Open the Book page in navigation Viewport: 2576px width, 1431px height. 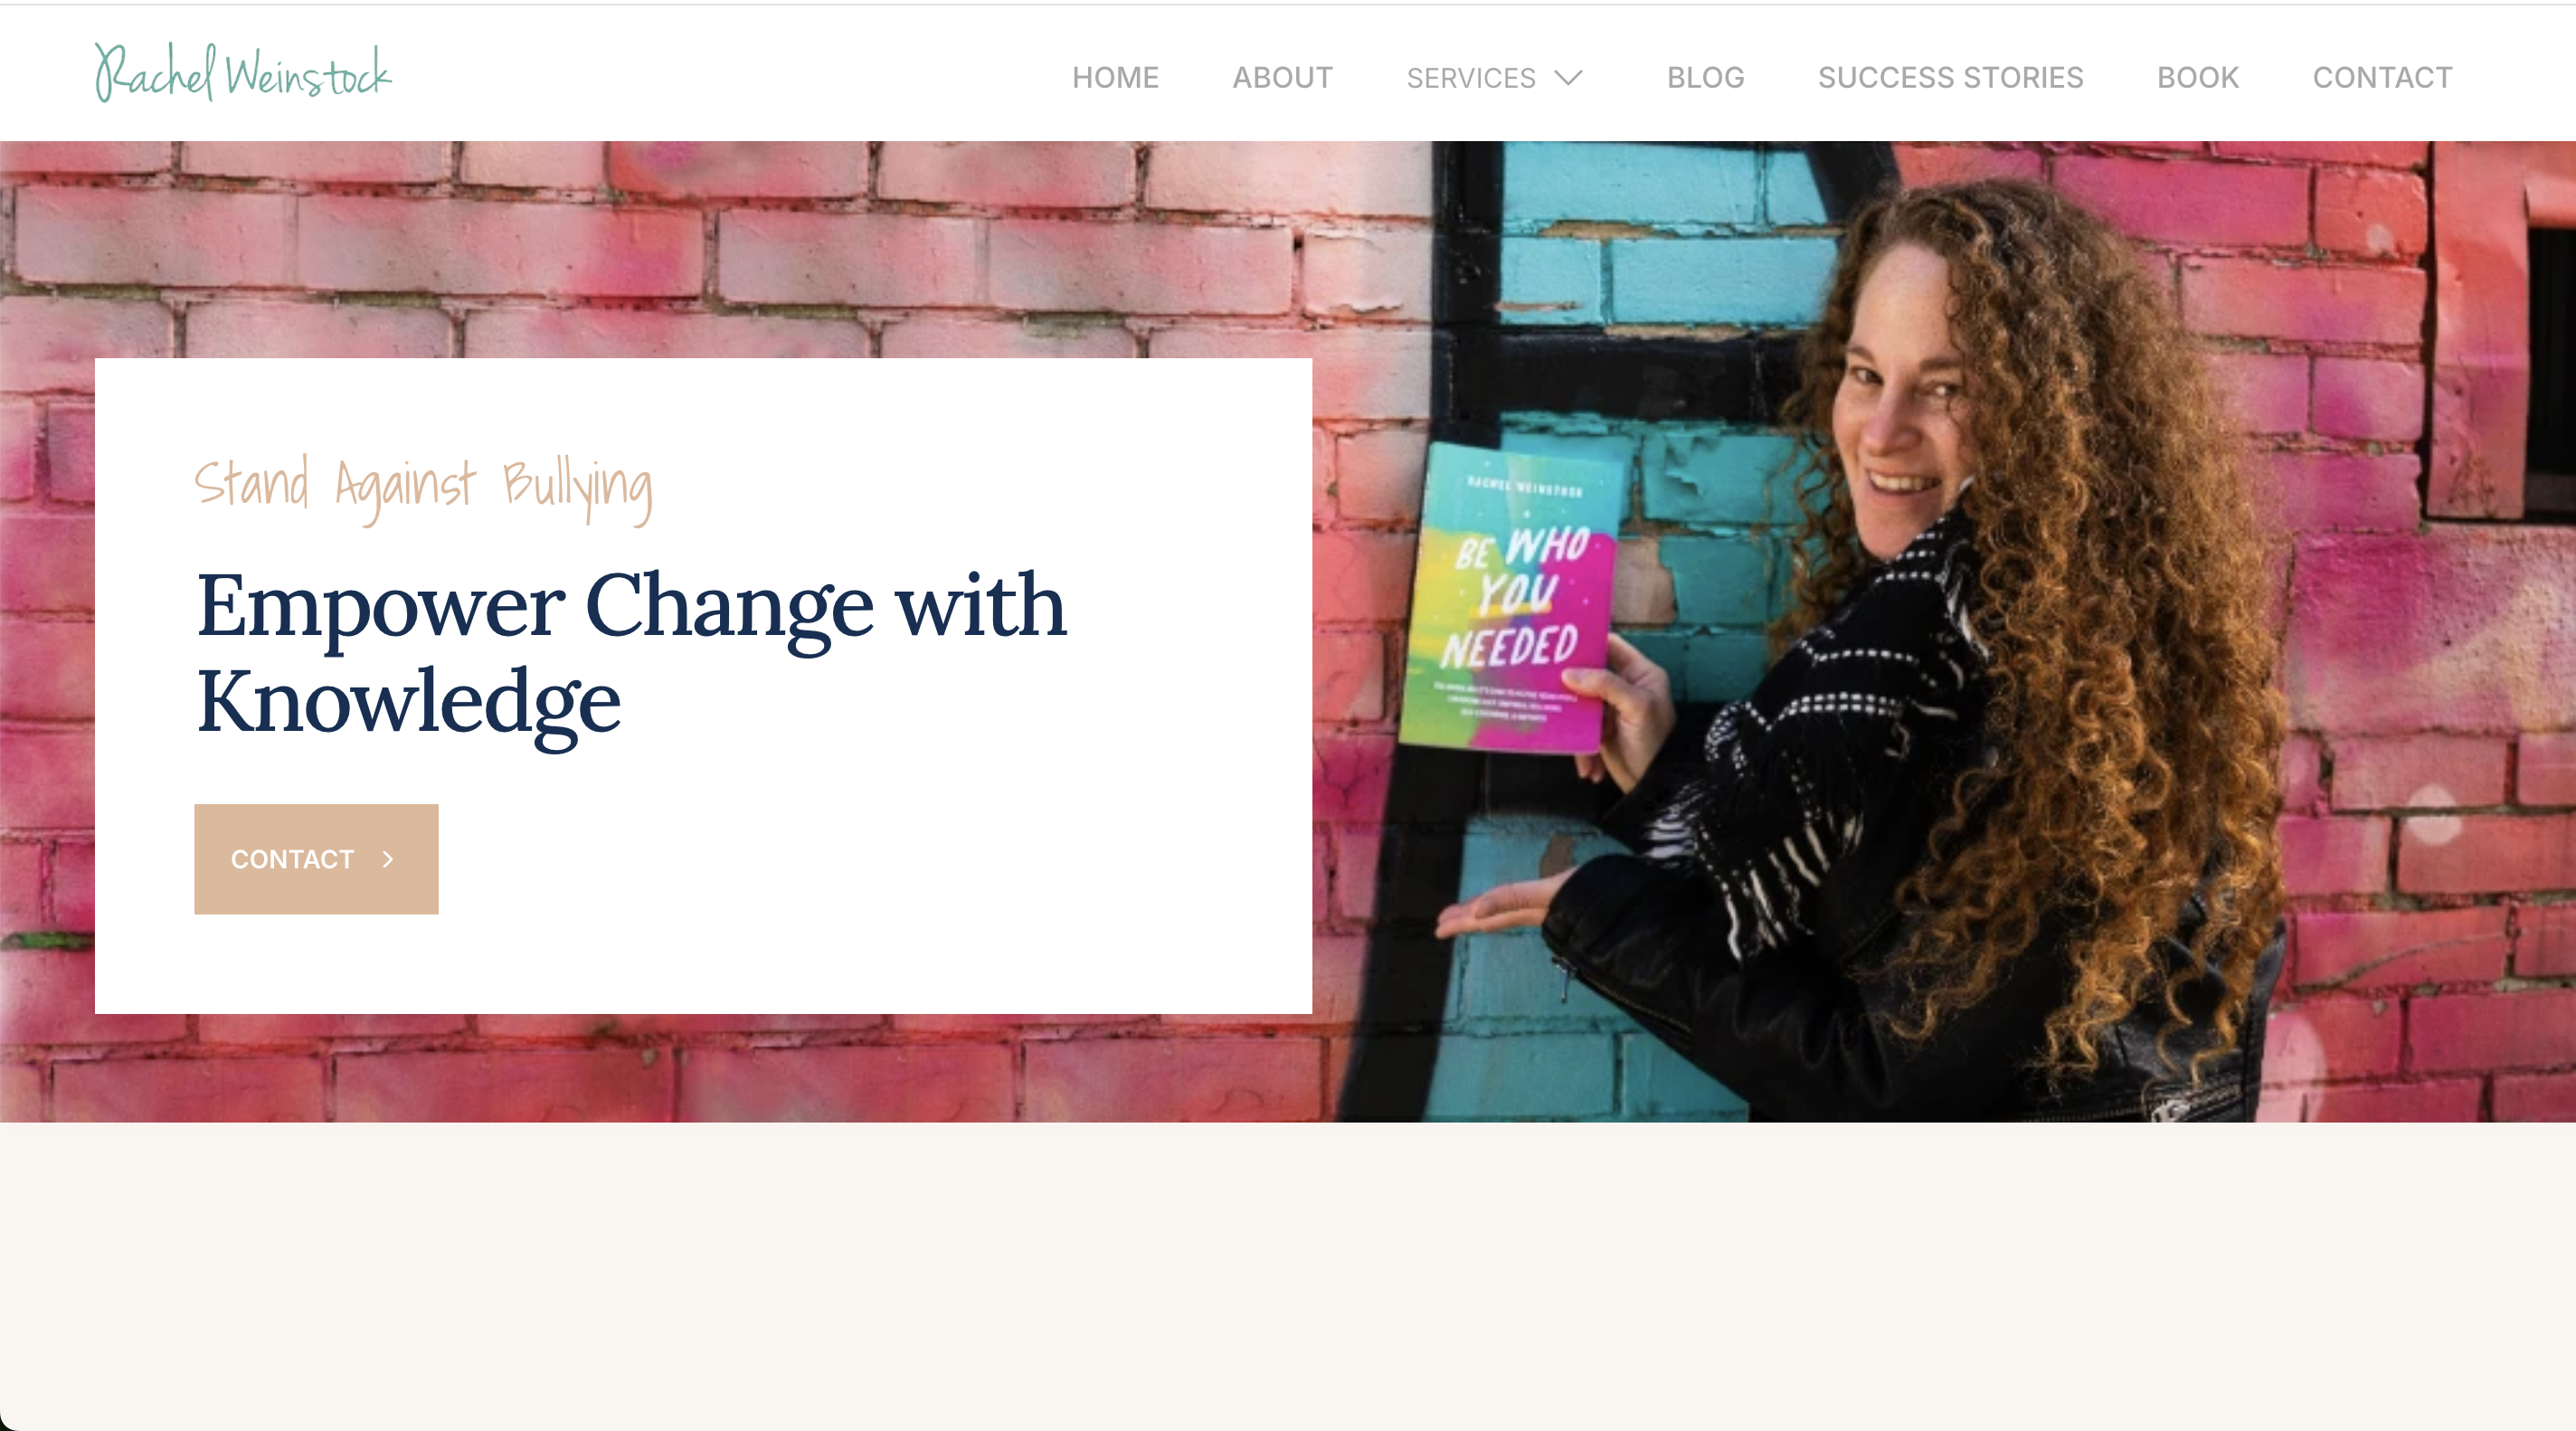[x=2197, y=77]
